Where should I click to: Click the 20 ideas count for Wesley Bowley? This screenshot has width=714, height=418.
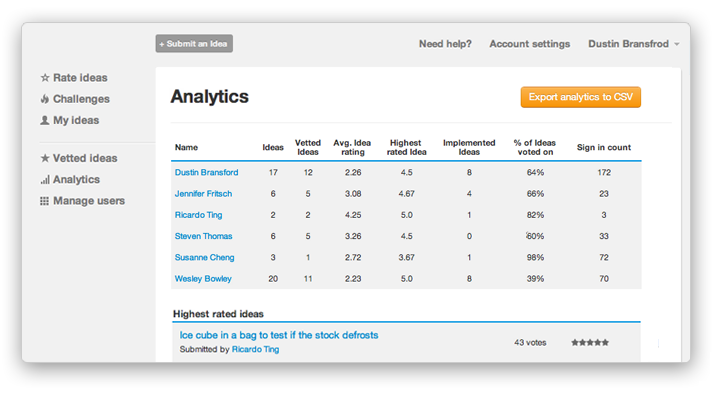(x=273, y=279)
